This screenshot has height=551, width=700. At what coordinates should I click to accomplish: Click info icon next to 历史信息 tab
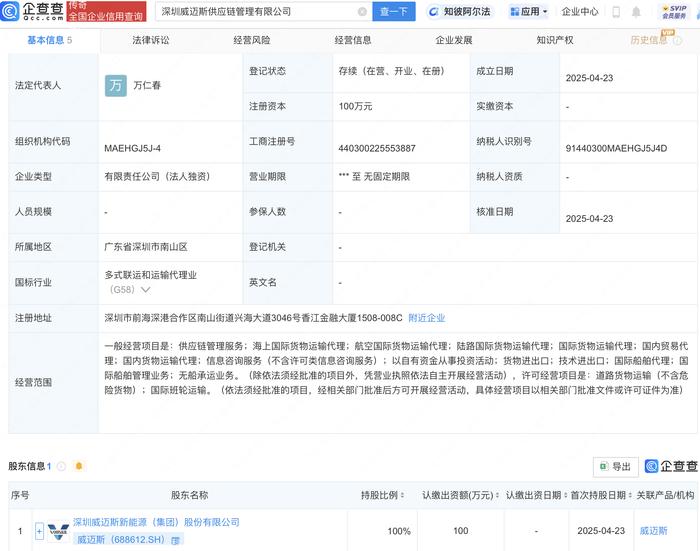[x=678, y=41]
